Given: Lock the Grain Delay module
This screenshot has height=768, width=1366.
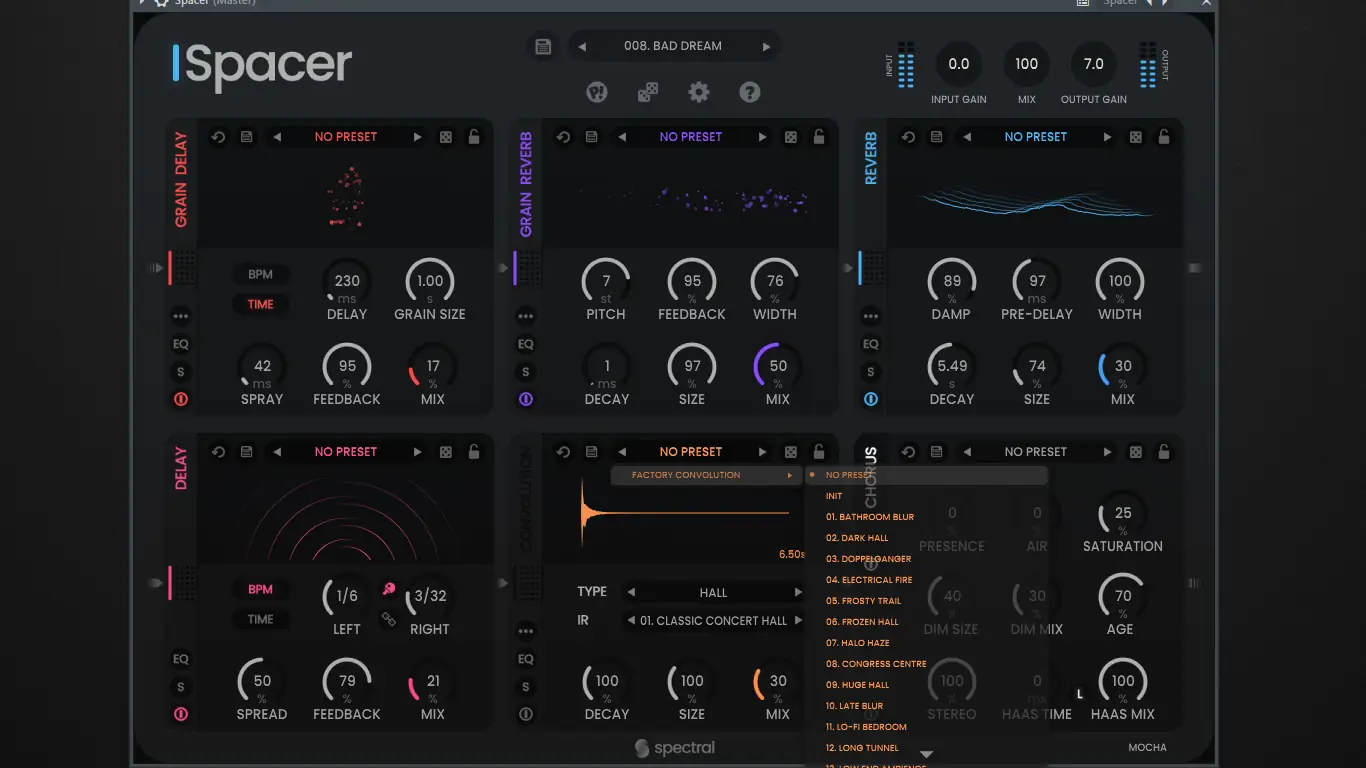Looking at the screenshot, I should pyautogui.click(x=474, y=137).
